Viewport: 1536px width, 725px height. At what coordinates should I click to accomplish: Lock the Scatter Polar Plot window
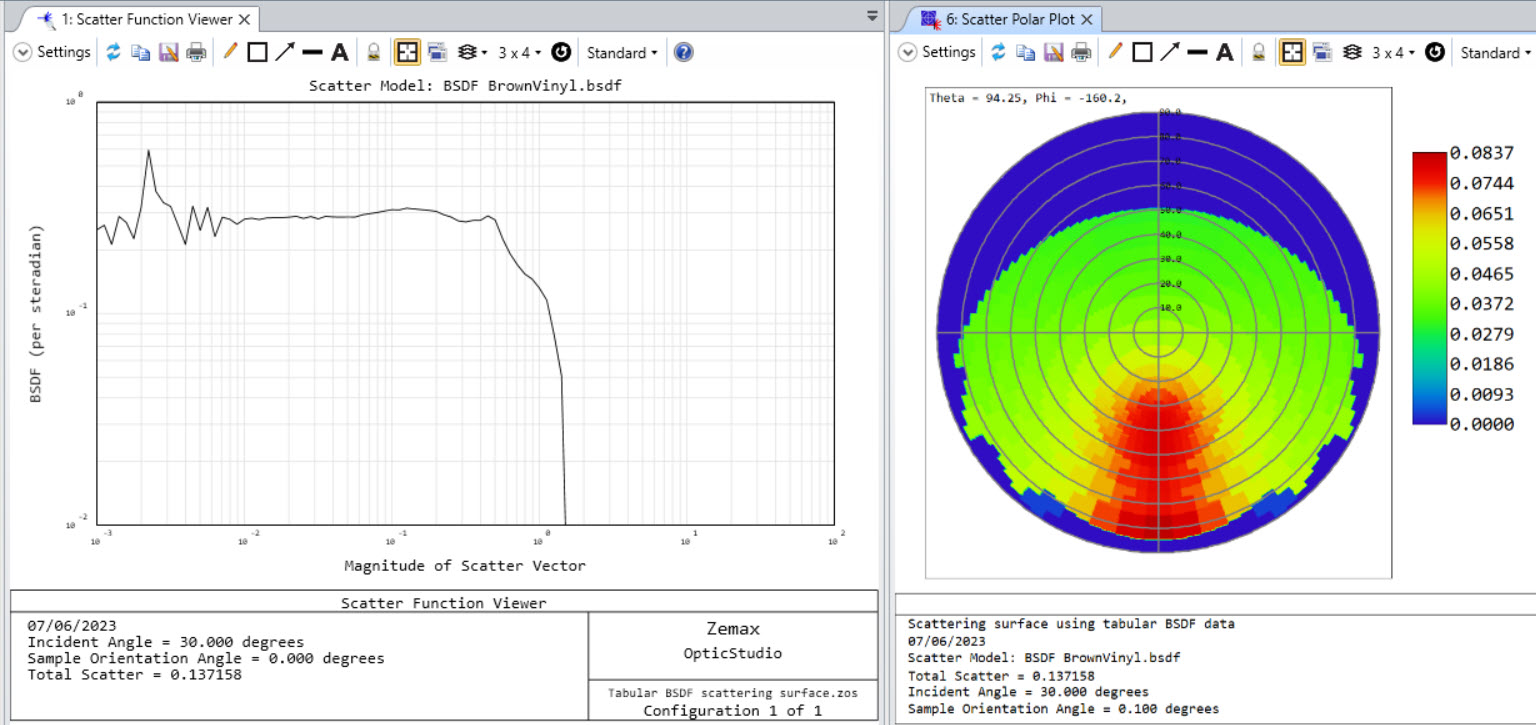(1259, 52)
